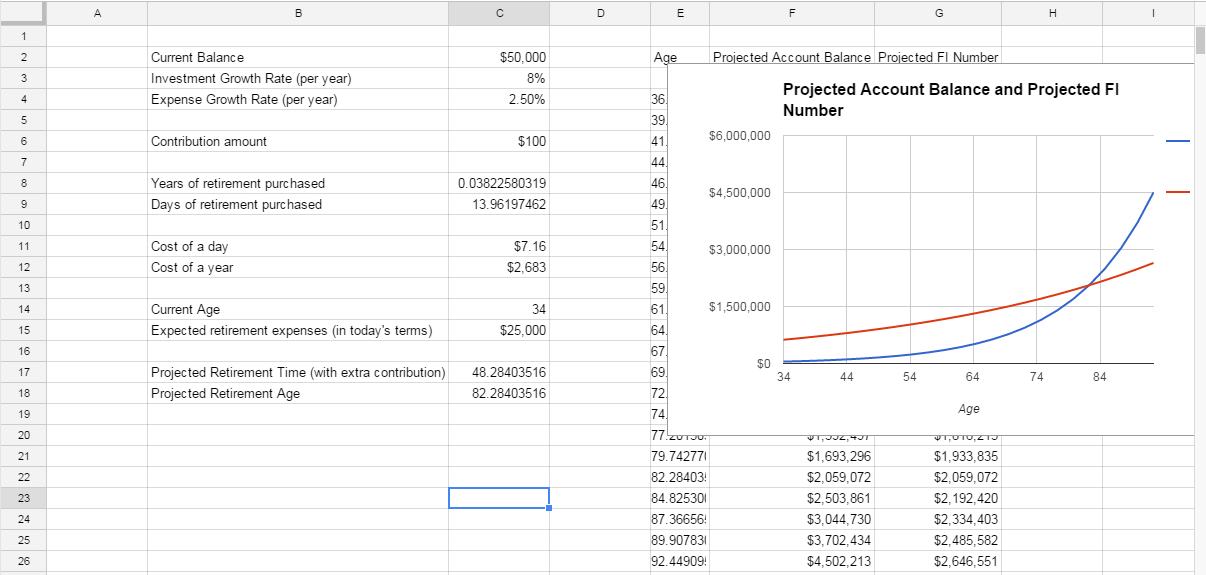
Task: Click the '$2,192,420' FI number cell
Action: [938, 498]
